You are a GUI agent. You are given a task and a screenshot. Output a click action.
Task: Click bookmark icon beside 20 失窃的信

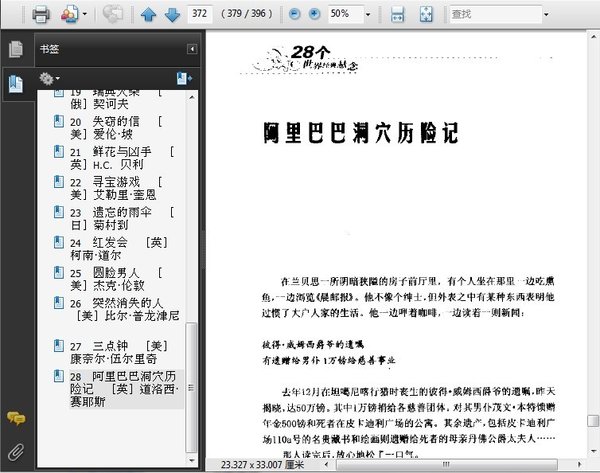click(59, 121)
